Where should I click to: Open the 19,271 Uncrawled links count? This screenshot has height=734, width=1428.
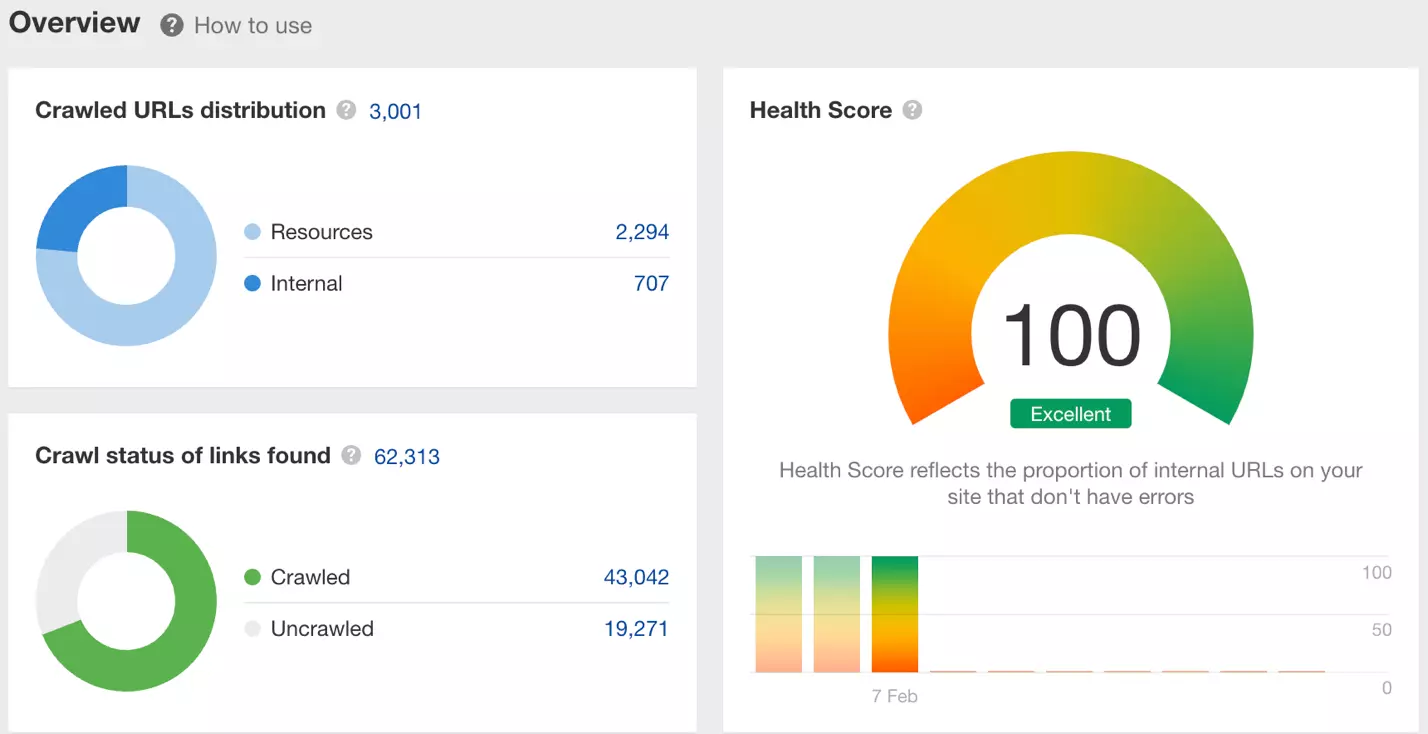click(x=636, y=629)
